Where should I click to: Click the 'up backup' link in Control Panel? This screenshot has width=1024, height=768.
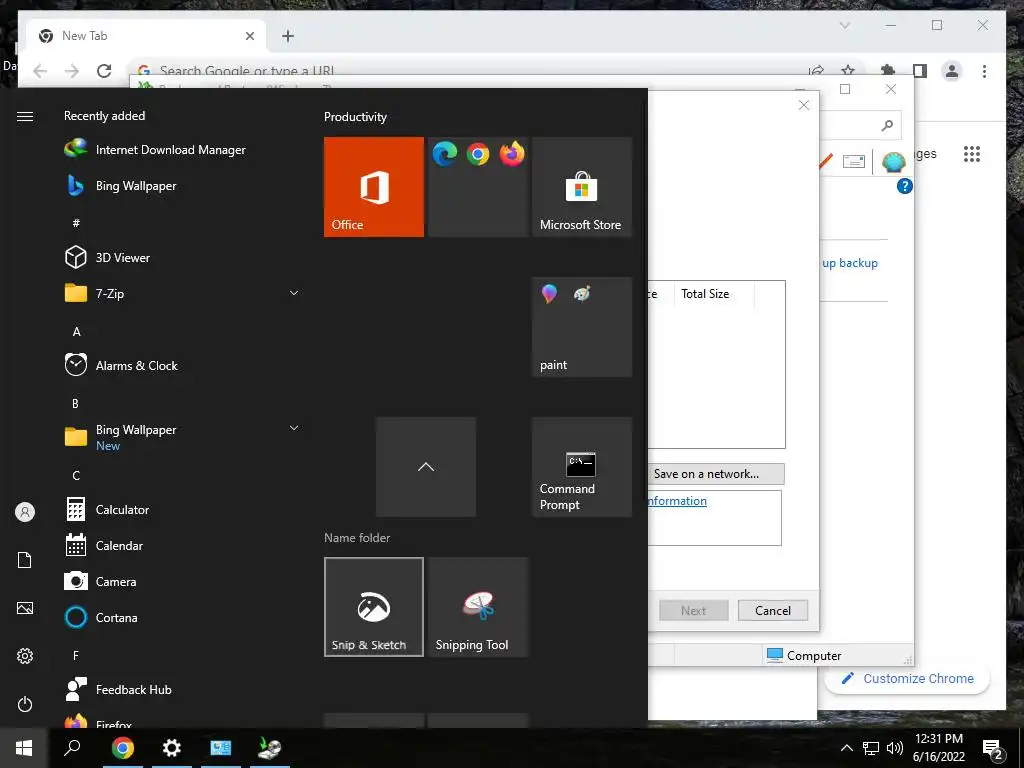[850, 263]
